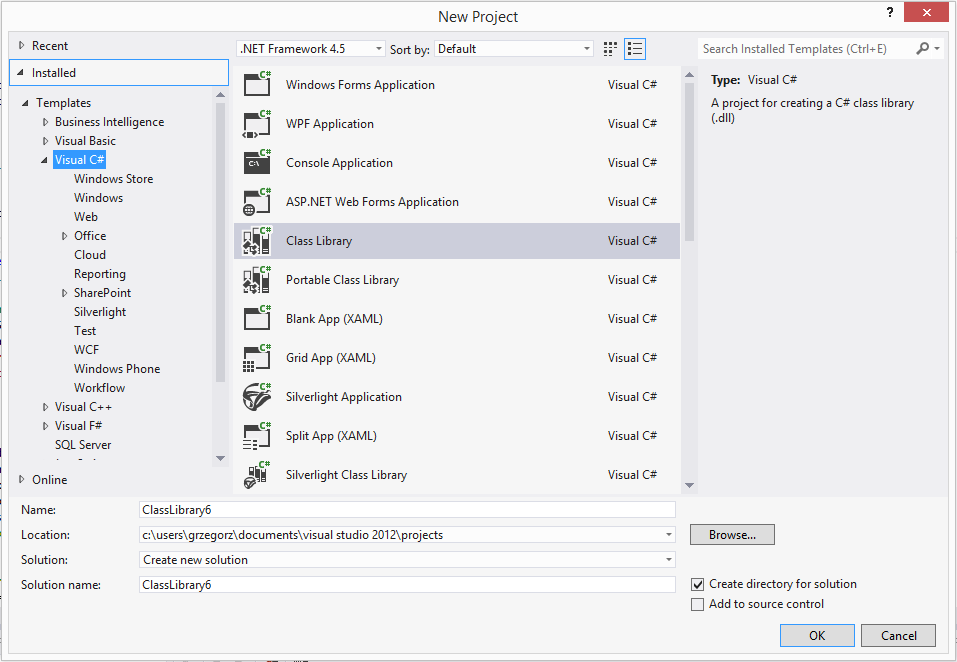Click the project Name field

407,510
